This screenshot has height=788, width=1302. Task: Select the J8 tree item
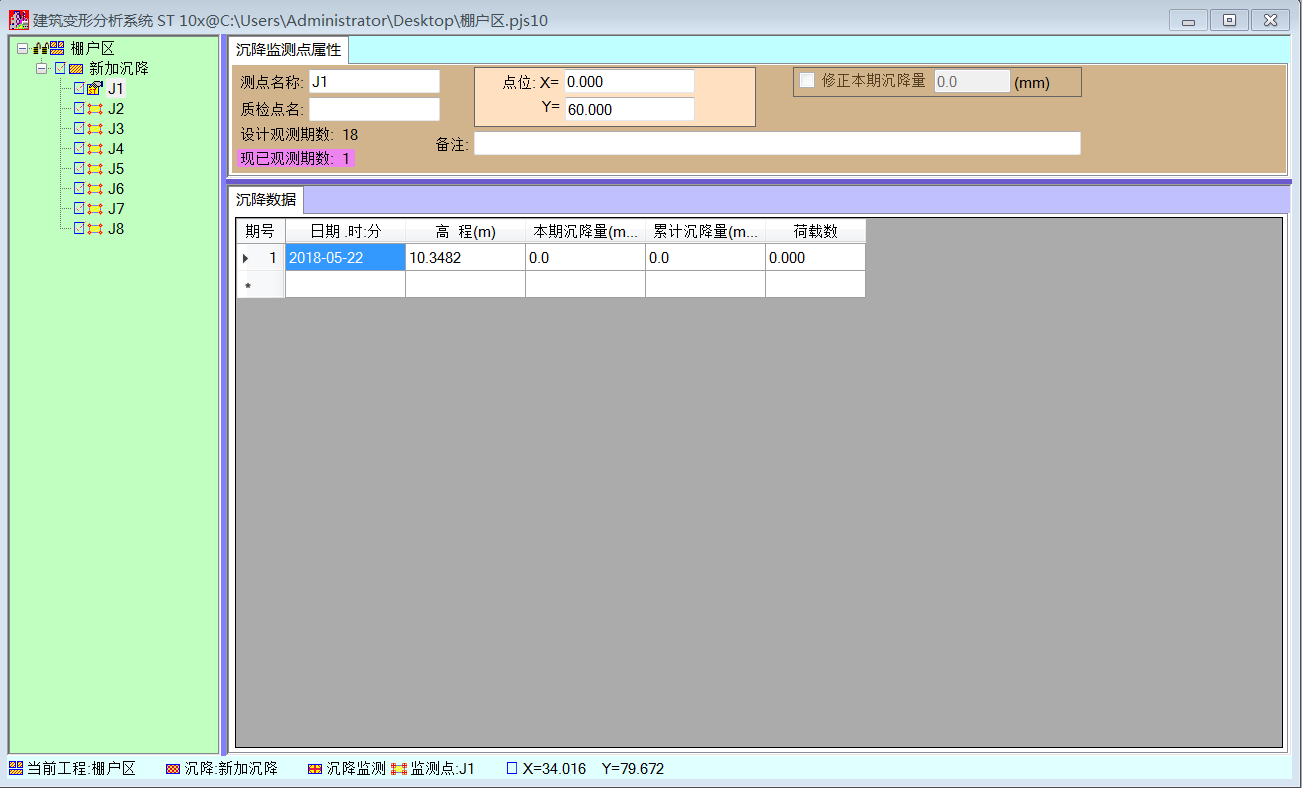(116, 229)
